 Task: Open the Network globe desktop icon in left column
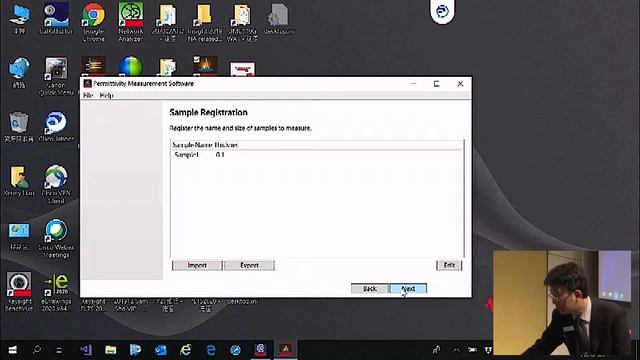(x=19, y=73)
